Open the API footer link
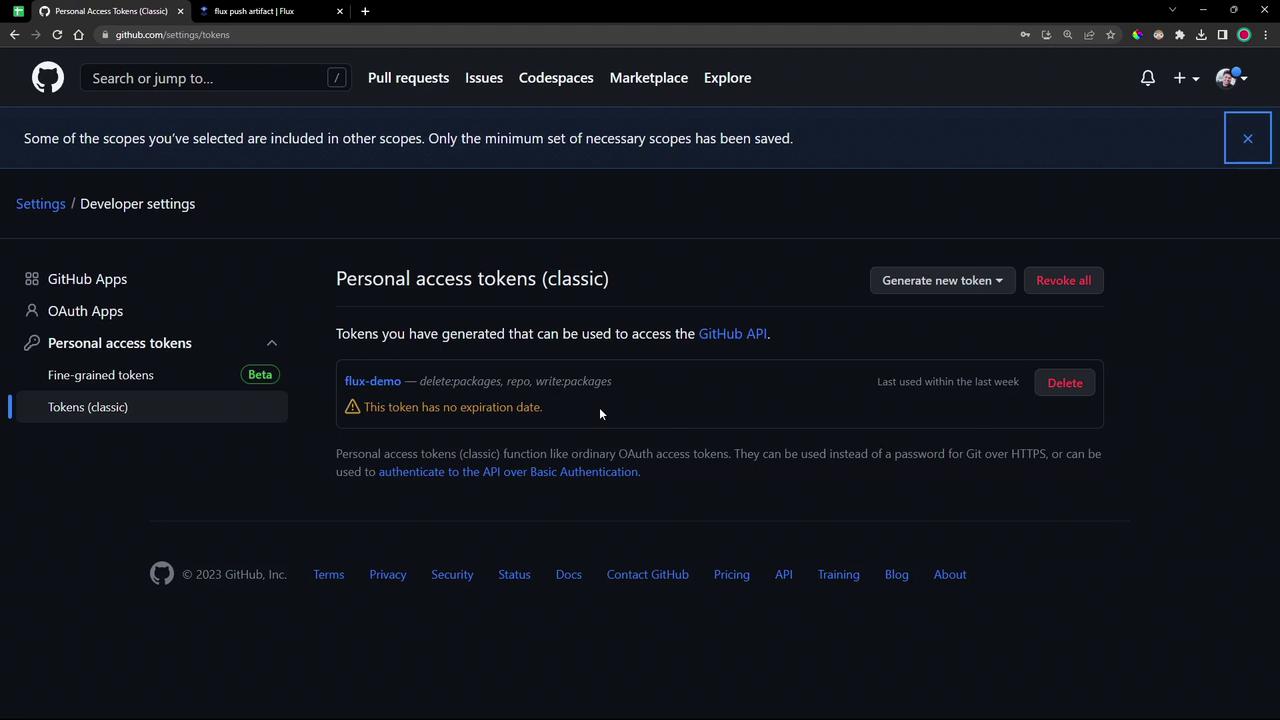 click(x=784, y=575)
